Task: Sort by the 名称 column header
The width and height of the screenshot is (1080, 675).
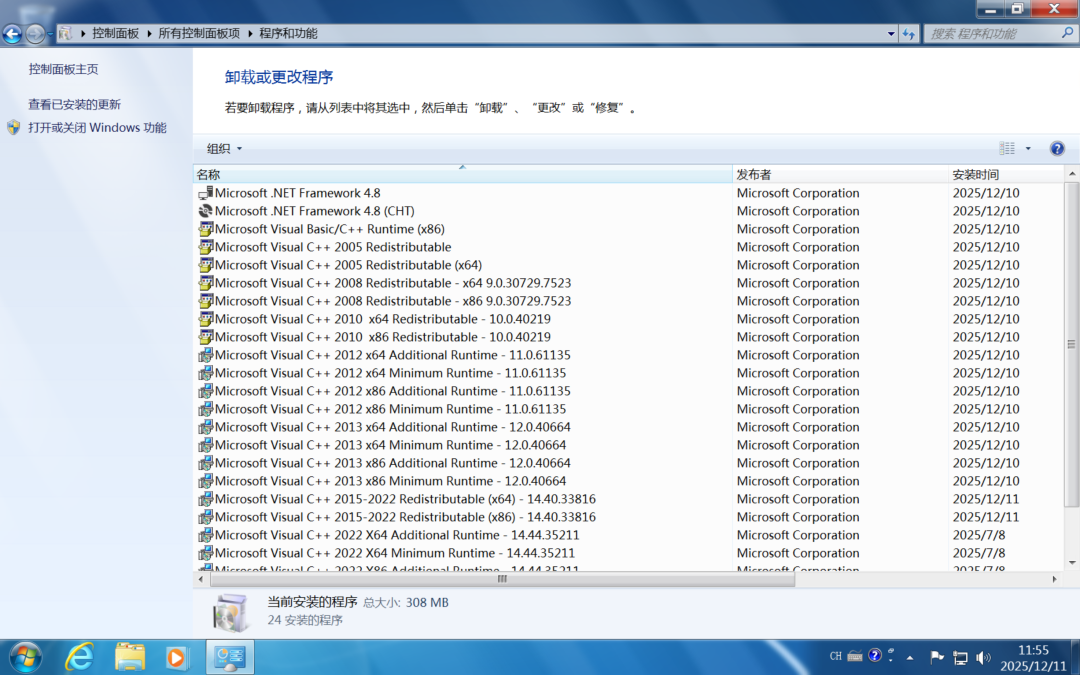Action: click(x=462, y=174)
